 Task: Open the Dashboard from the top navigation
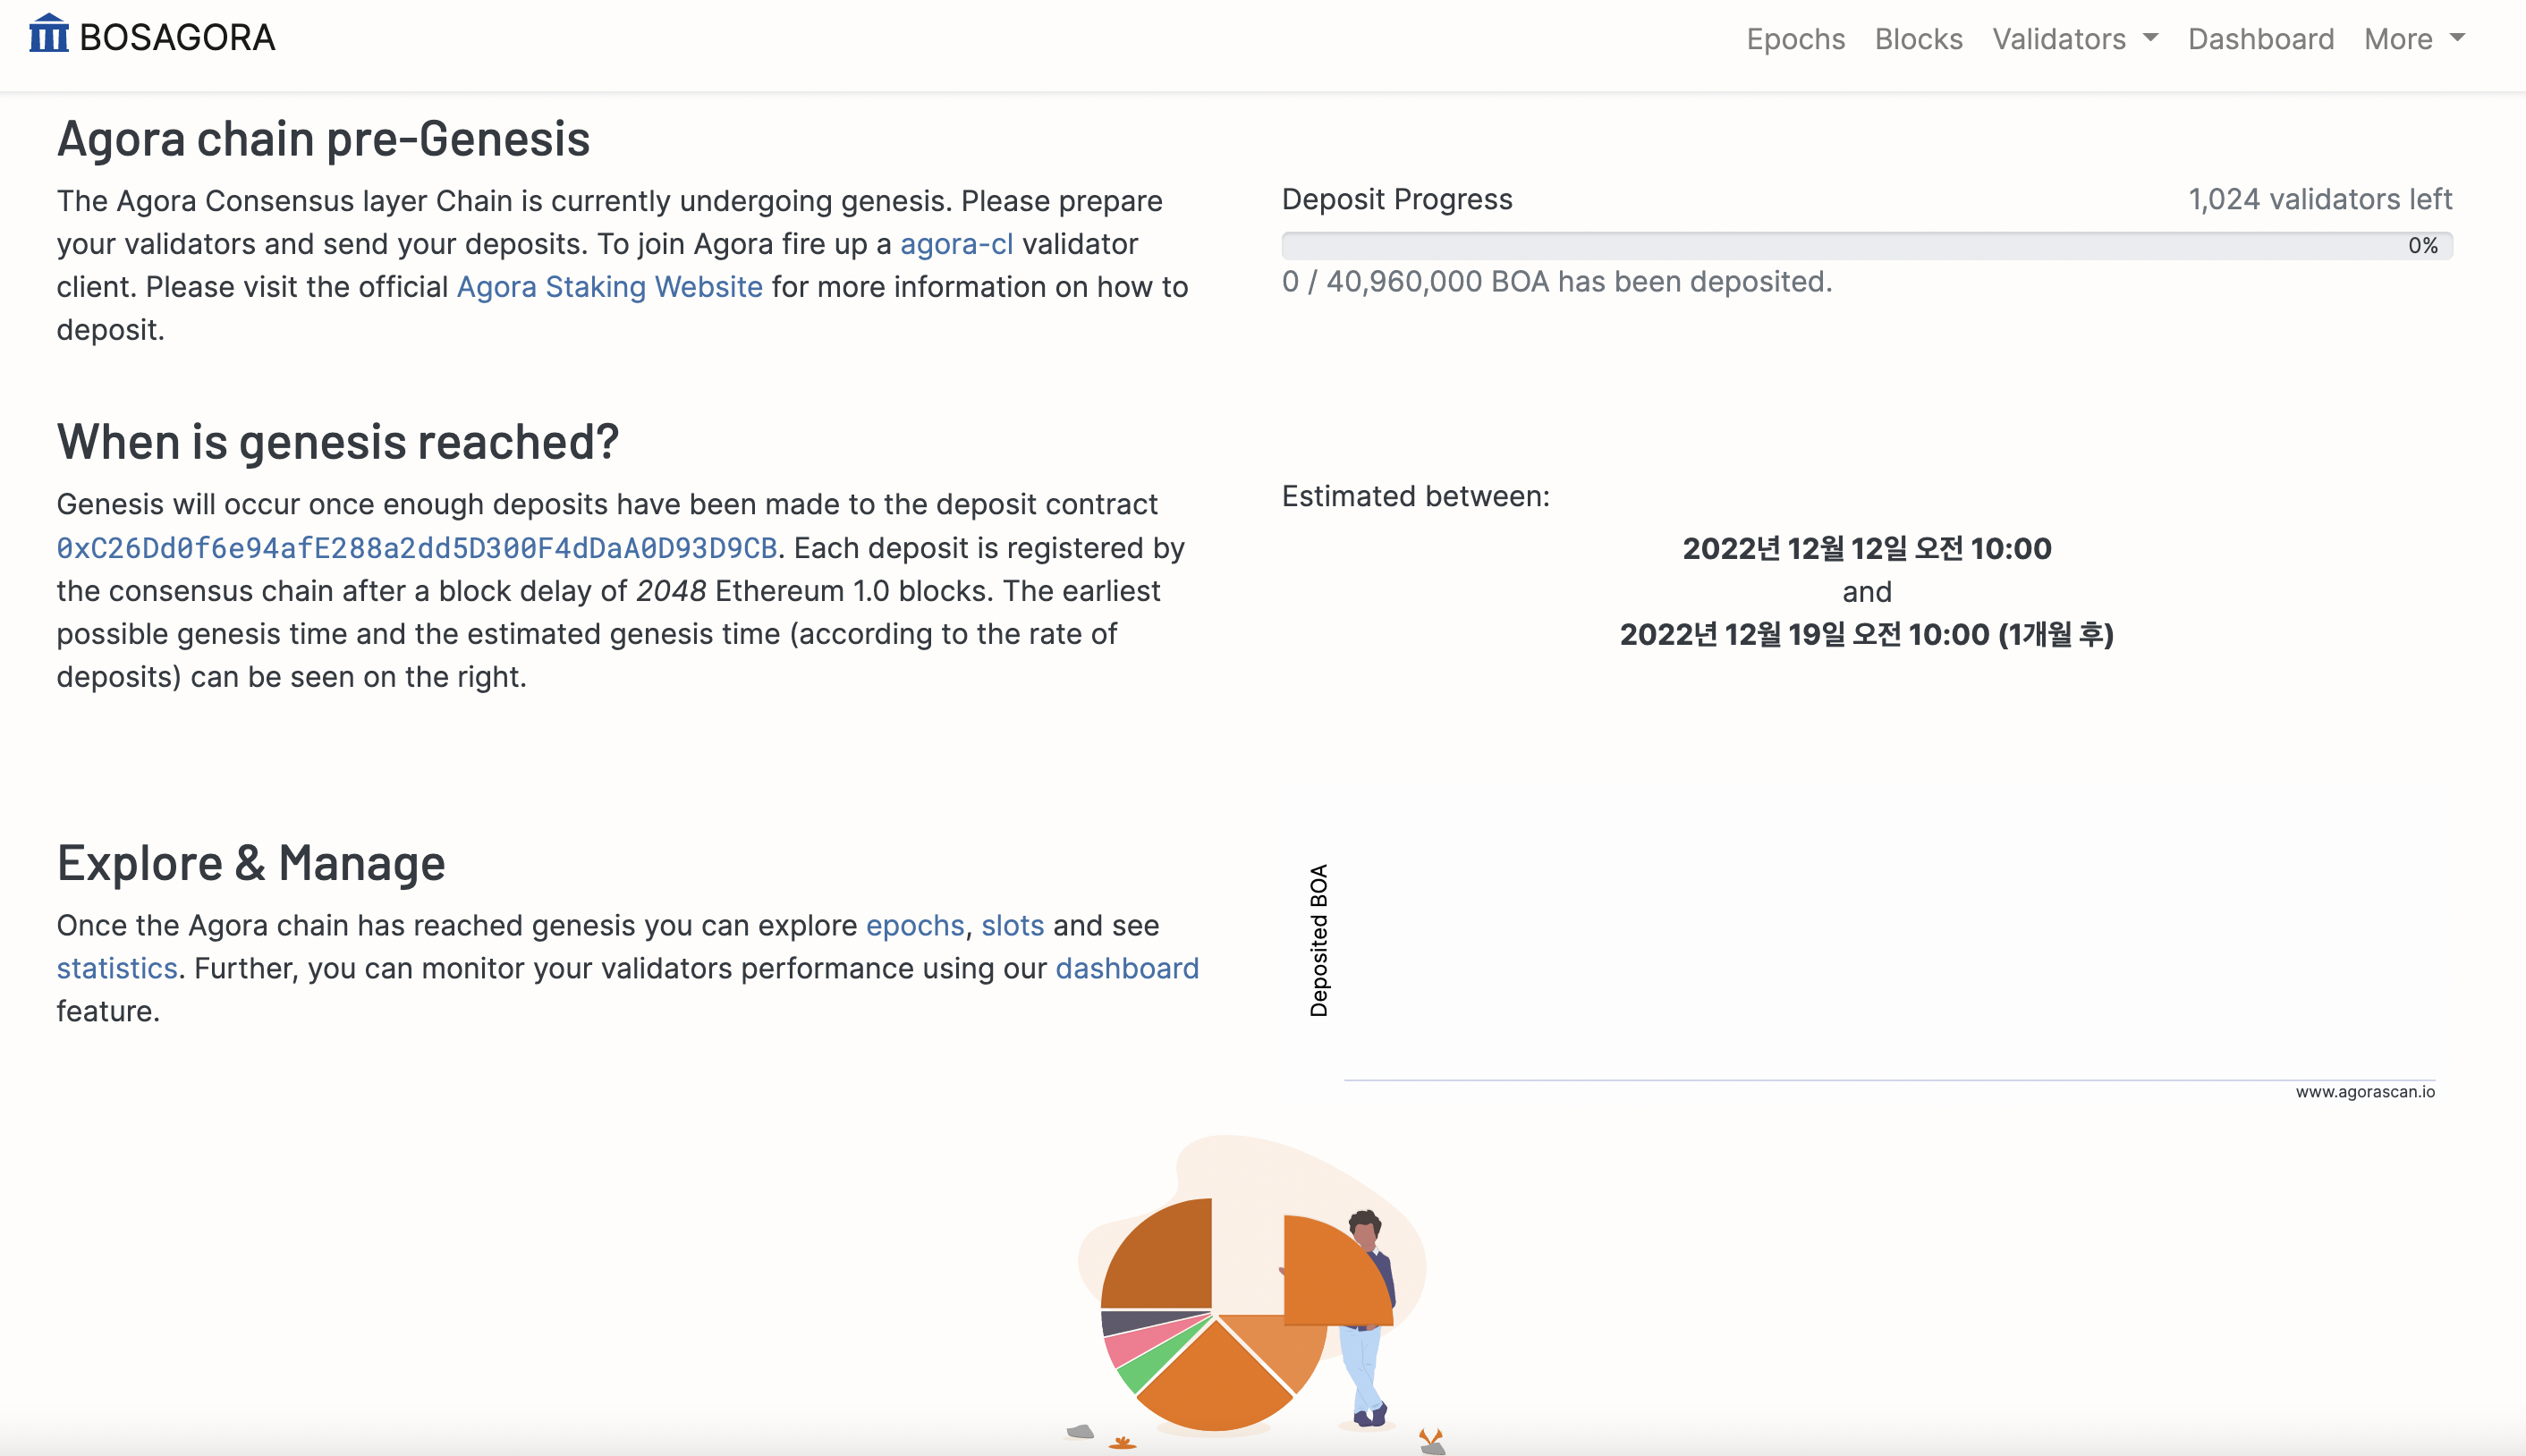2260,38
